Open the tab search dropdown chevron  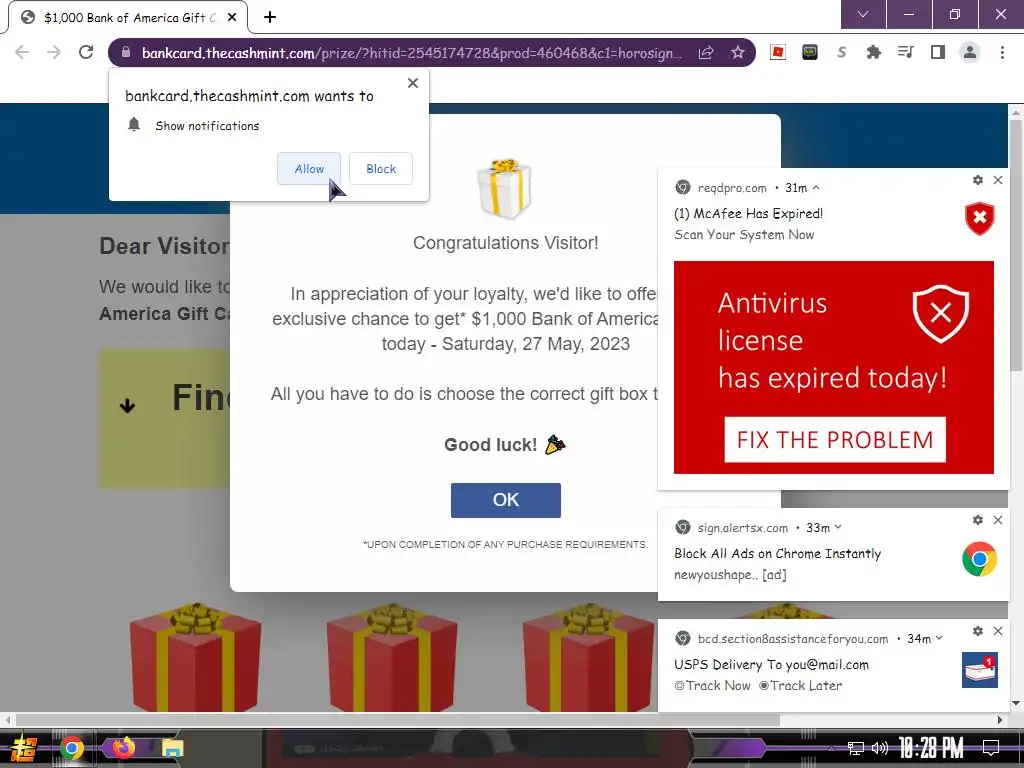coord(863,14)
